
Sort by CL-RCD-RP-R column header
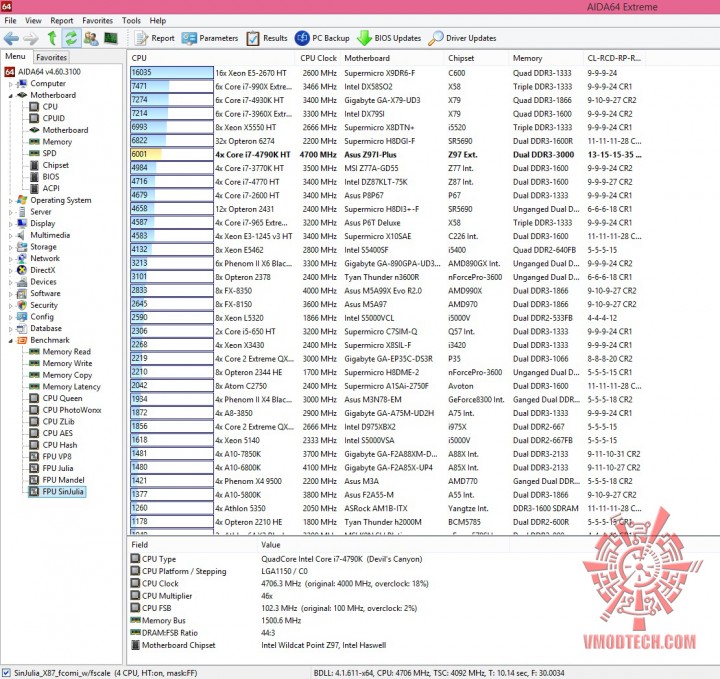(614, 58)
